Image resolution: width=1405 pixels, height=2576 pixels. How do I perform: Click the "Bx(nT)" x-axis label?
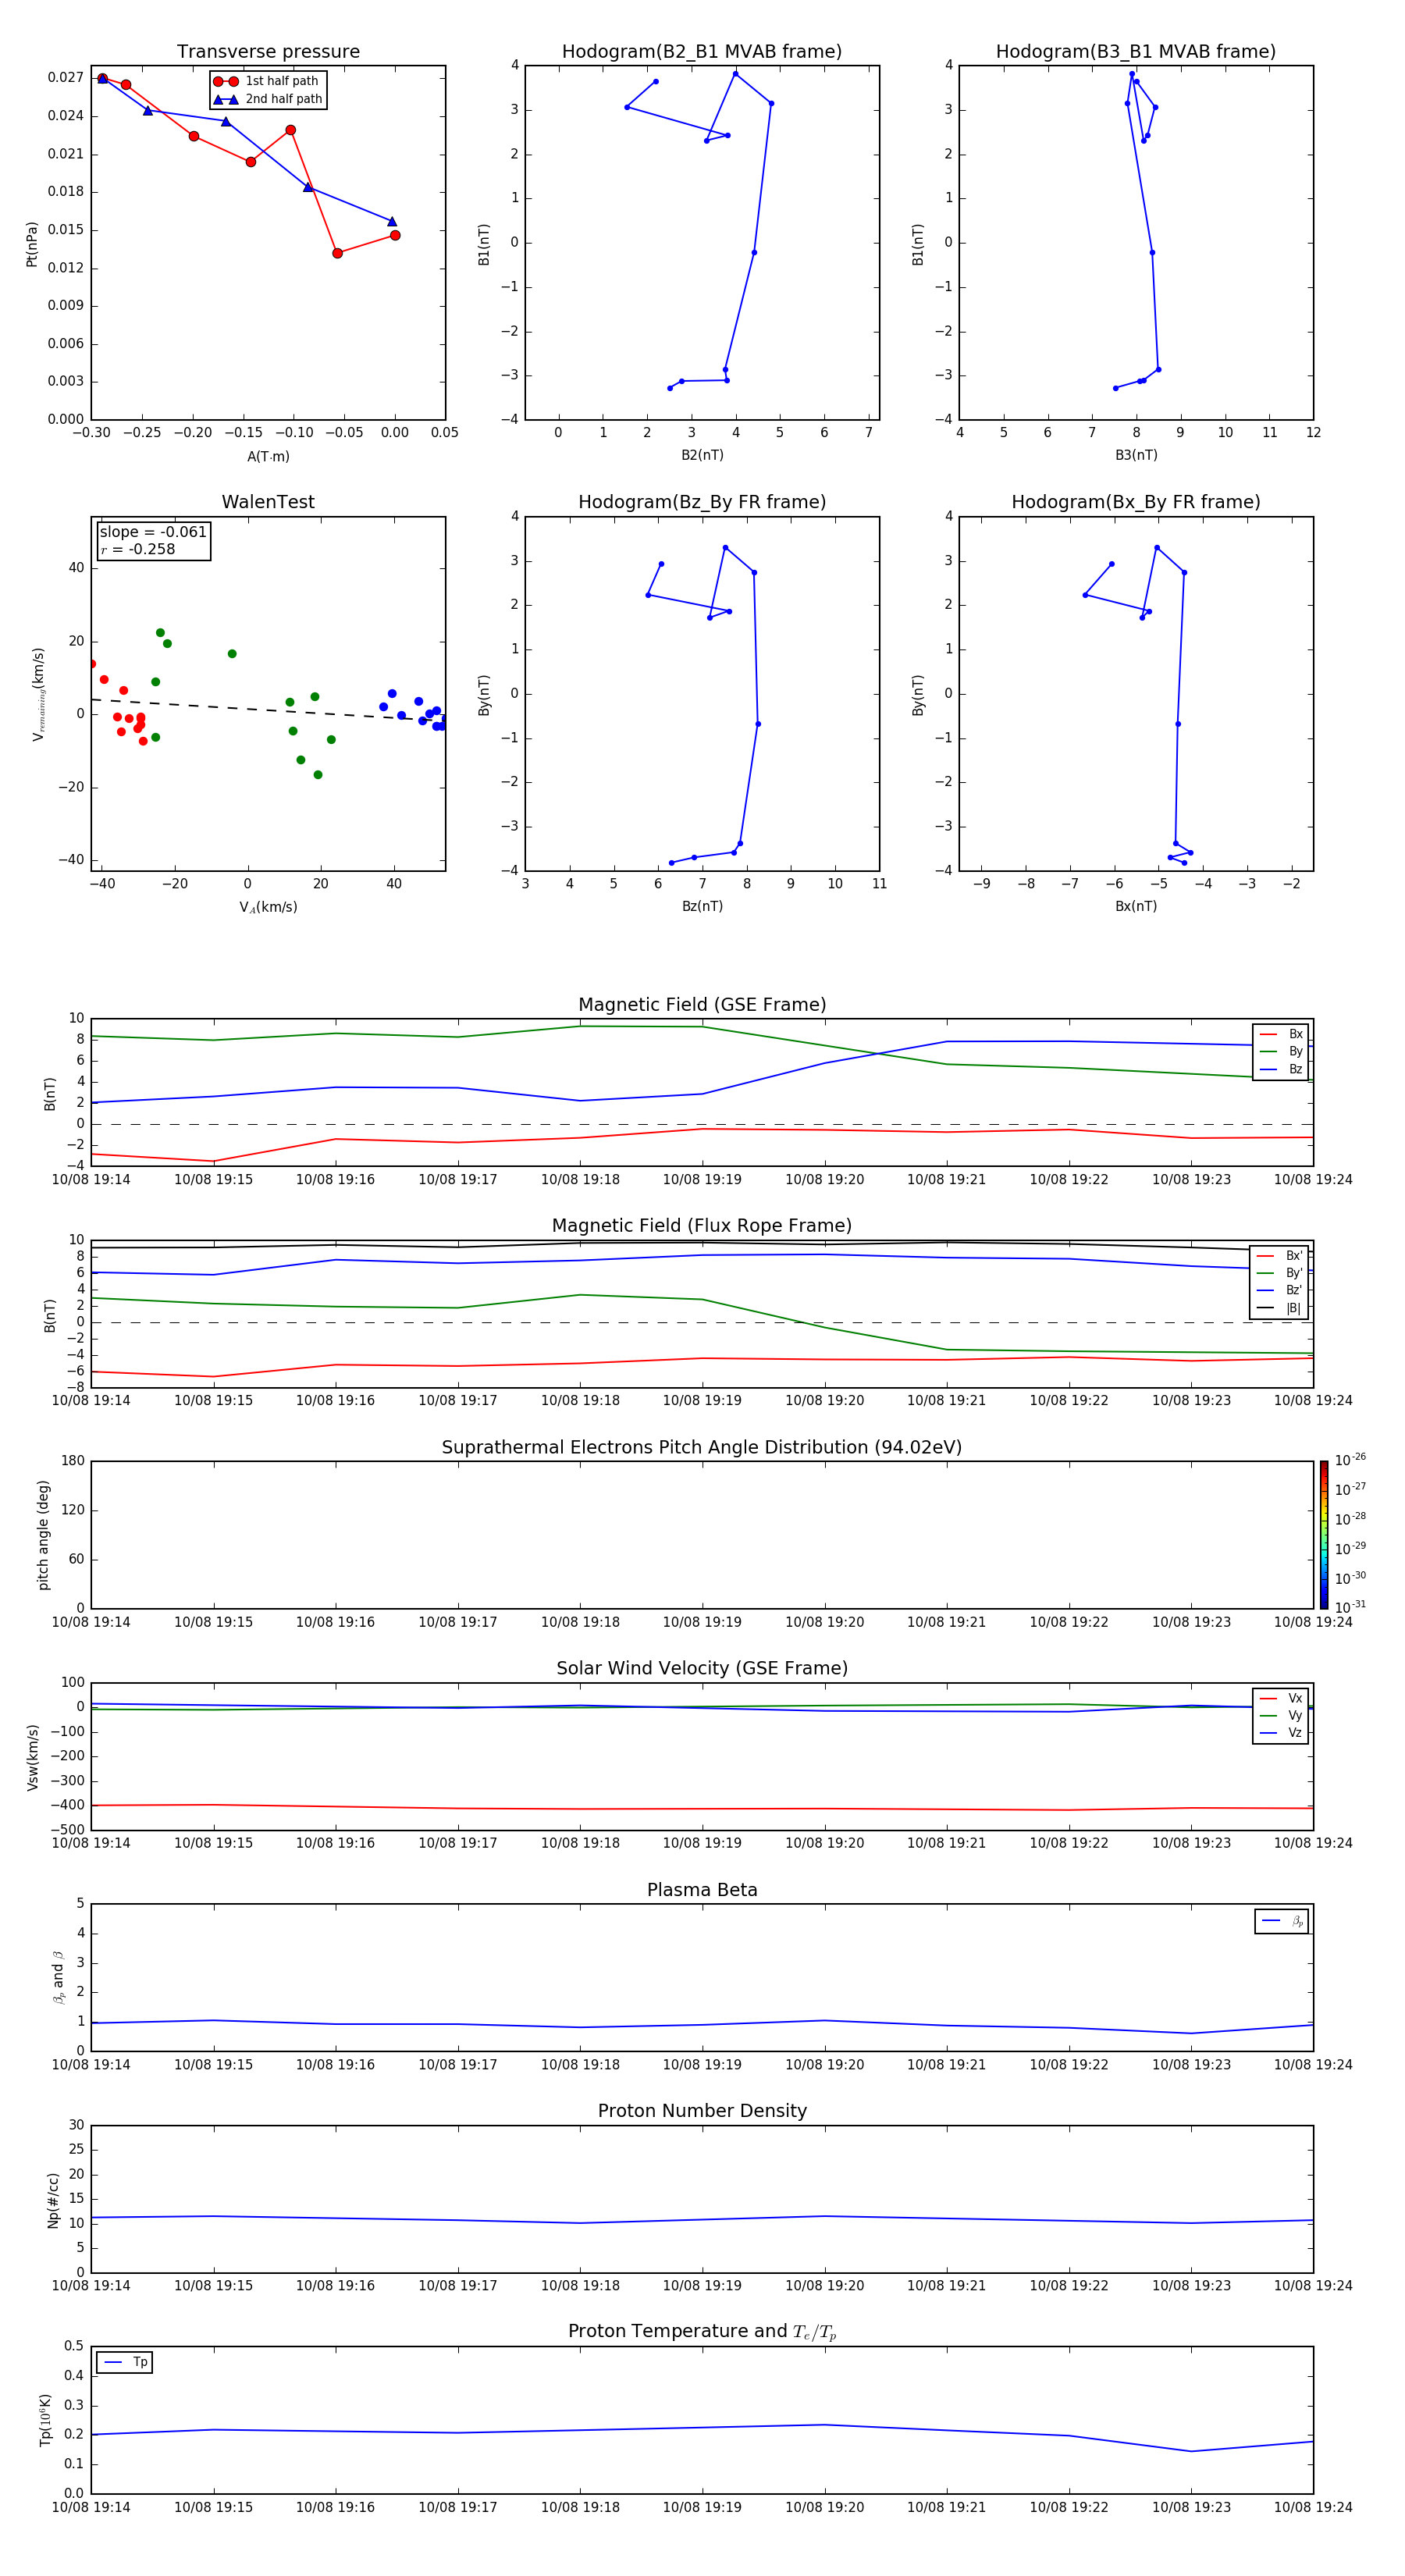tap(1136, 906)
